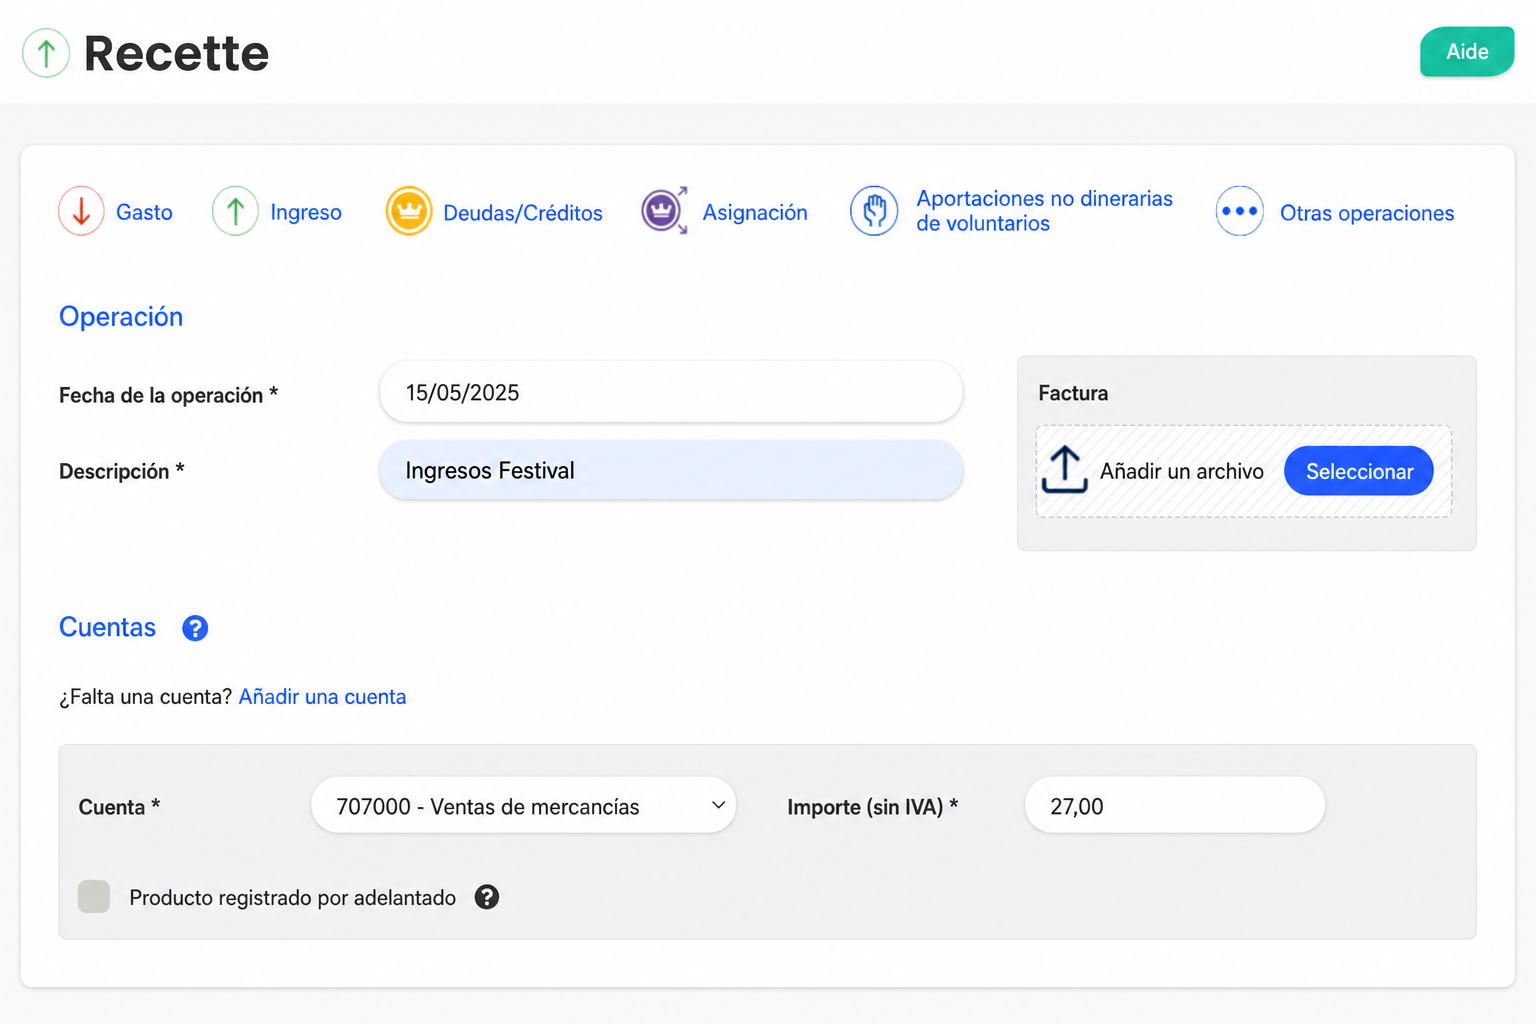Click the green Ingreso up-arrow icon
This screenshot has width=1536, height=1024.
(x=235, y=211)
